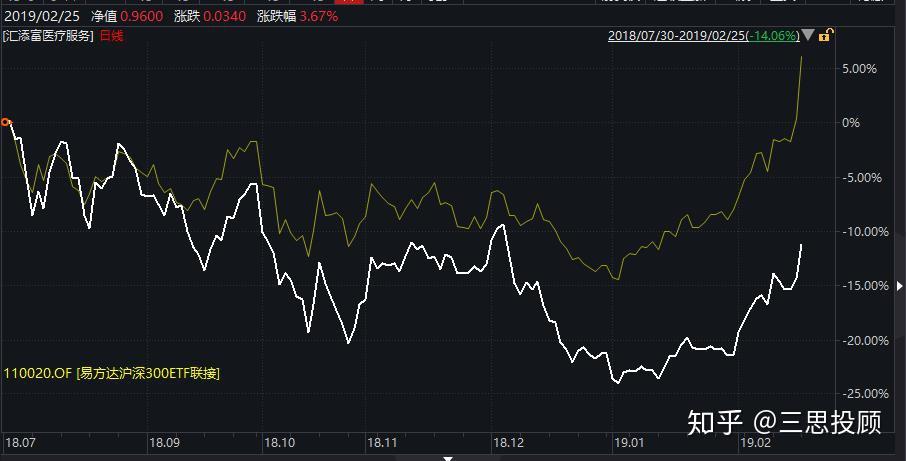
Task: Click the -10.00% axis label
Action: [x=865, y=232]
